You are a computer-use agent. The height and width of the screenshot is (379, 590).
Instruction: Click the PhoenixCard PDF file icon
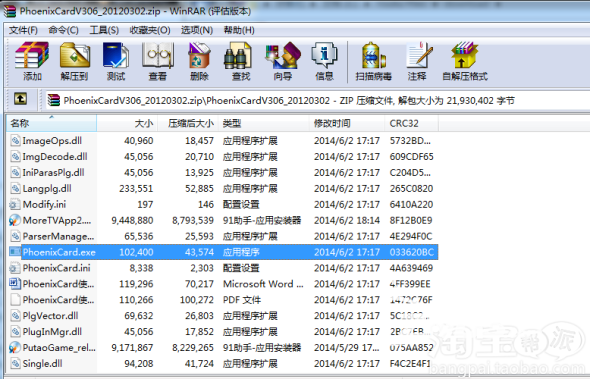[x=15, y=300]
